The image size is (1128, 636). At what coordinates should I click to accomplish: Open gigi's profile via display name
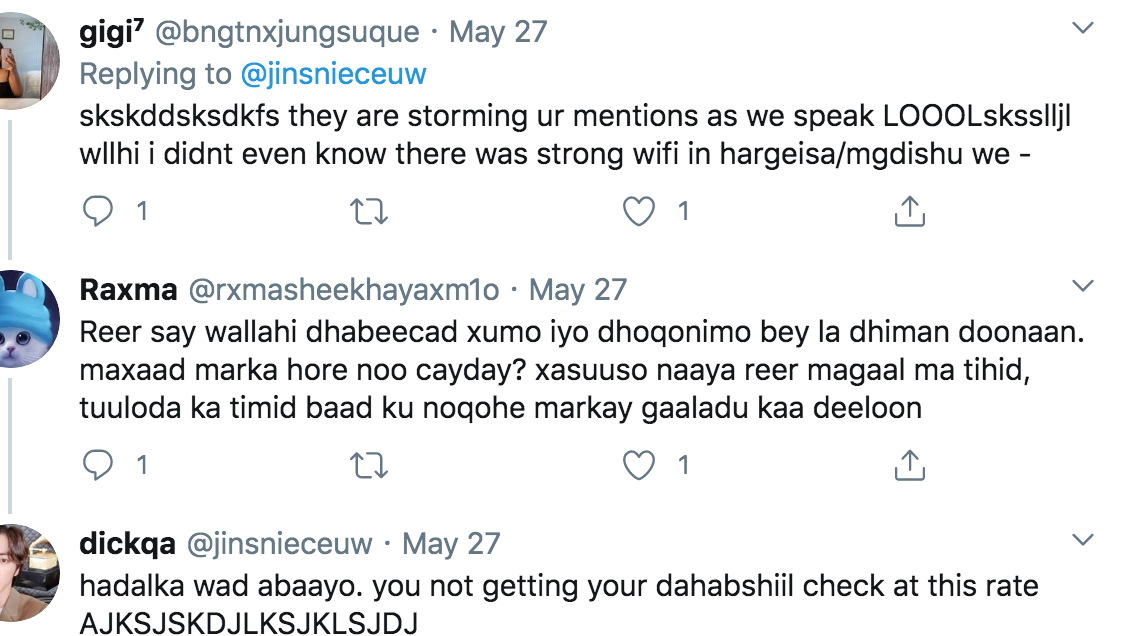point(111,32)
